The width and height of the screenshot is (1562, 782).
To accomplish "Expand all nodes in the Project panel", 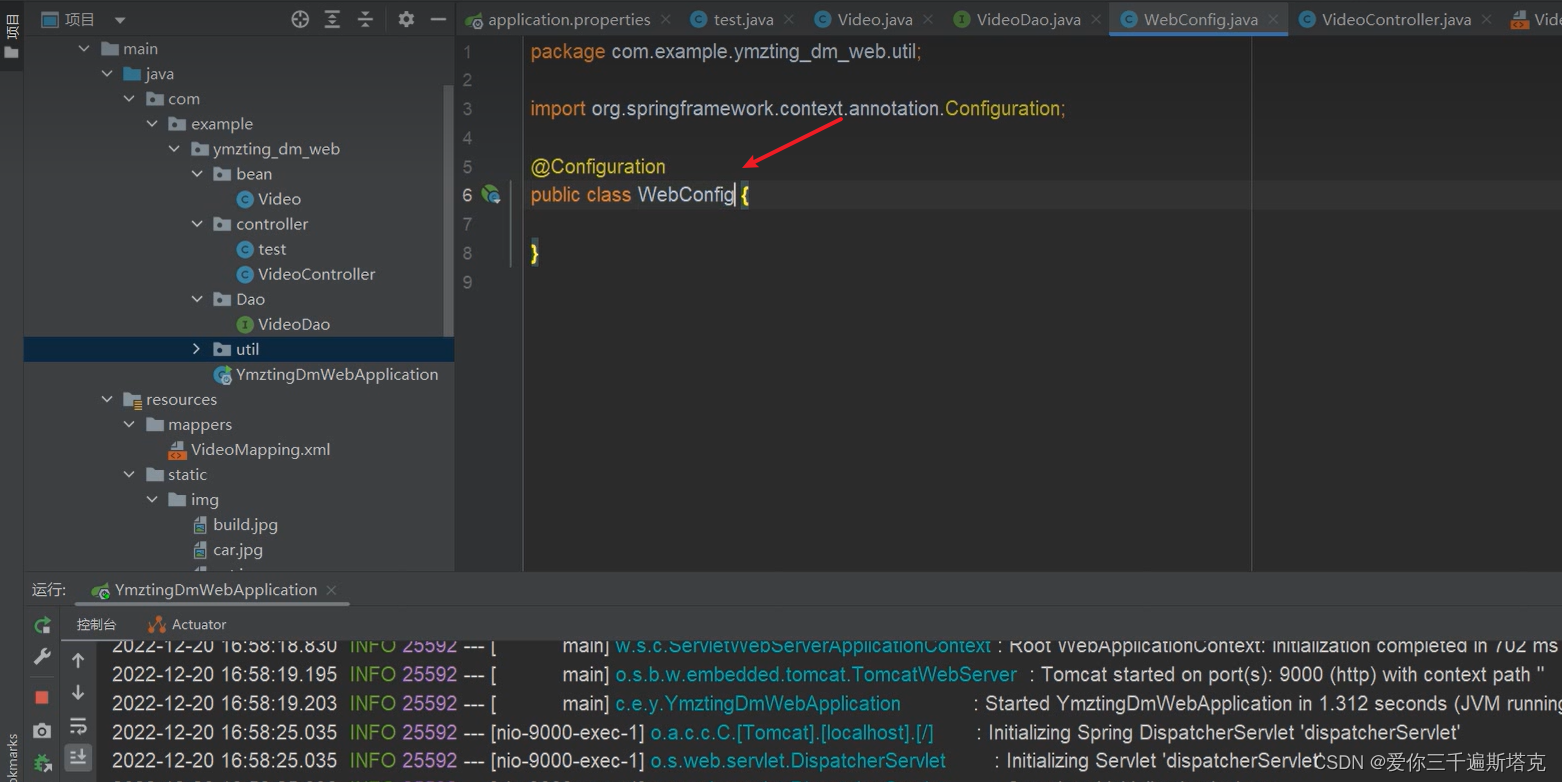I will (331, 18).
